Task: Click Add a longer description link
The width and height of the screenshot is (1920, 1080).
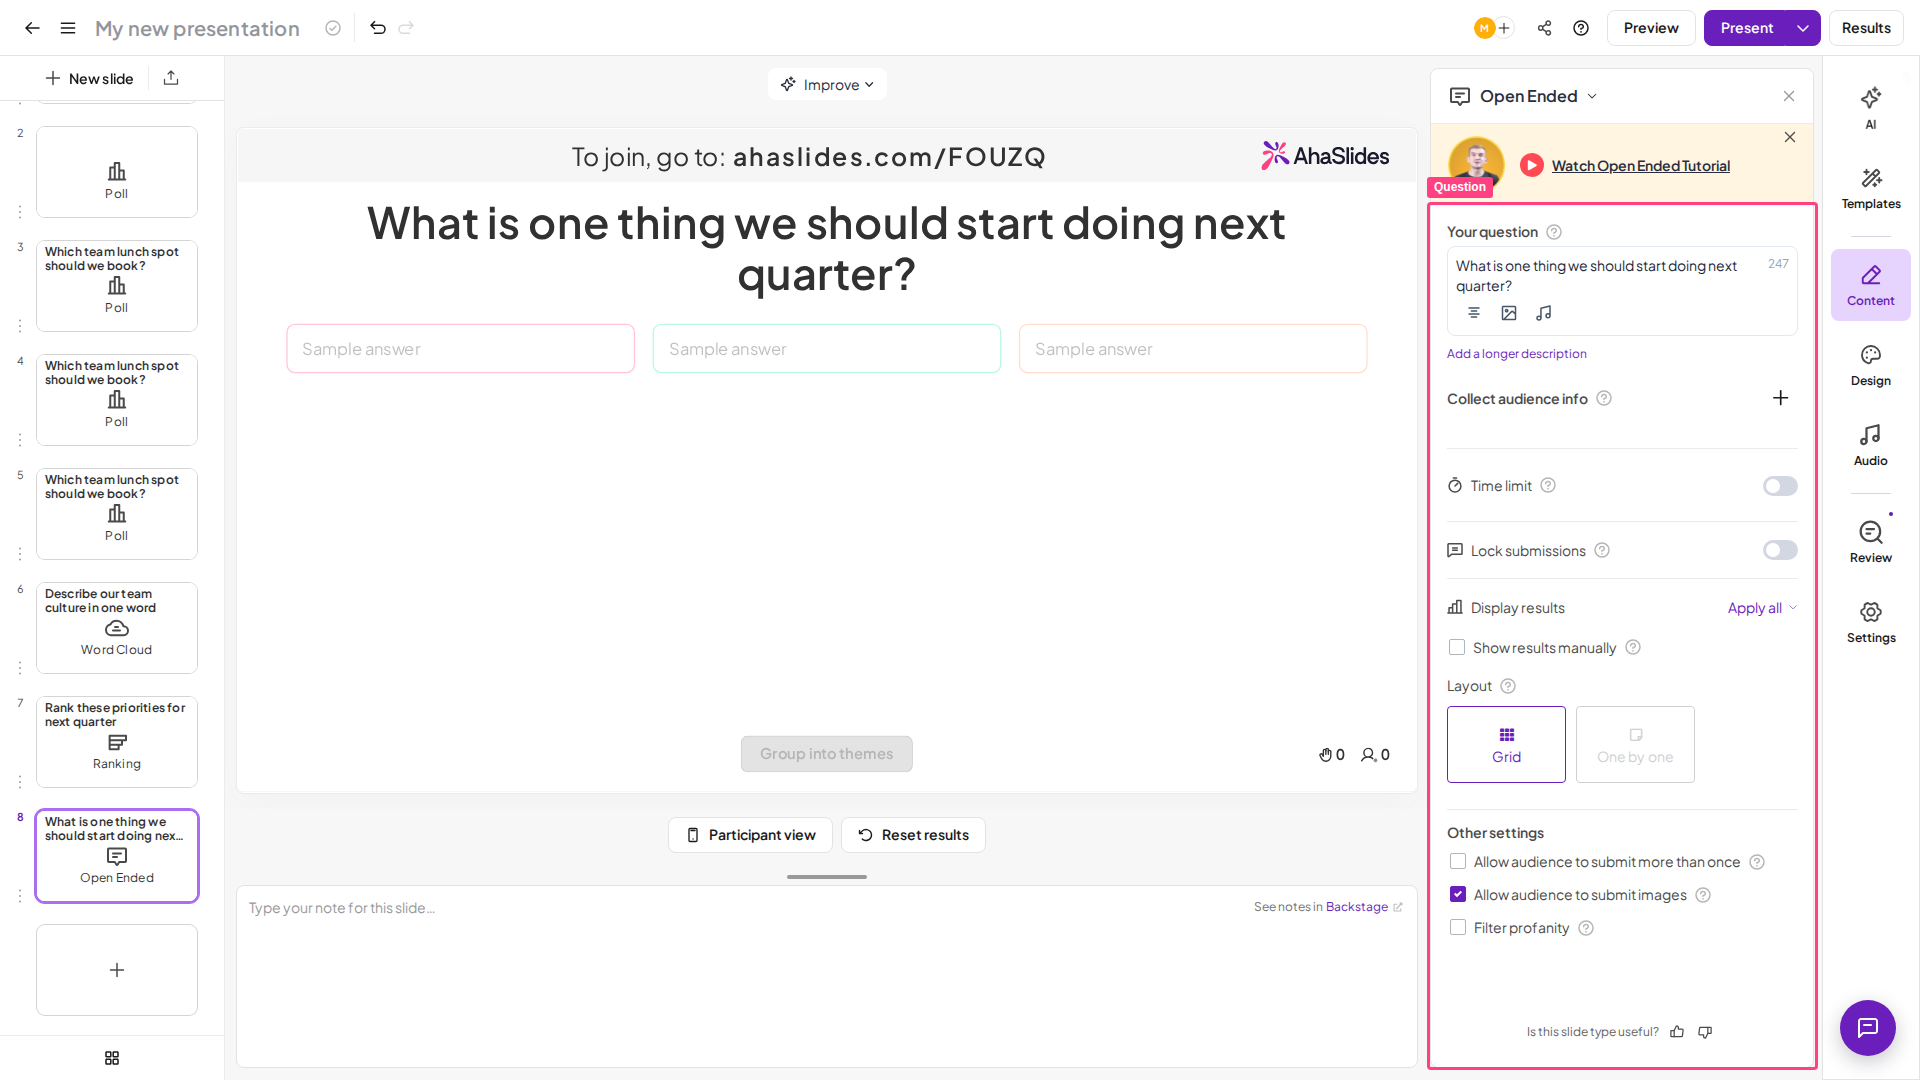Action: pos(1516,354)
